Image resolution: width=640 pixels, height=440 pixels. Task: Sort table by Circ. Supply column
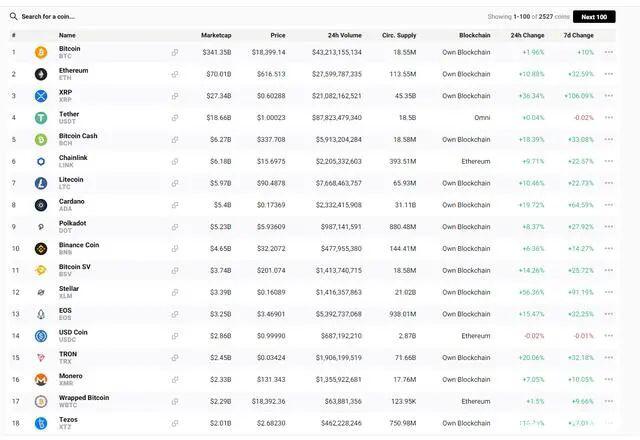click(x=399, y=35)
